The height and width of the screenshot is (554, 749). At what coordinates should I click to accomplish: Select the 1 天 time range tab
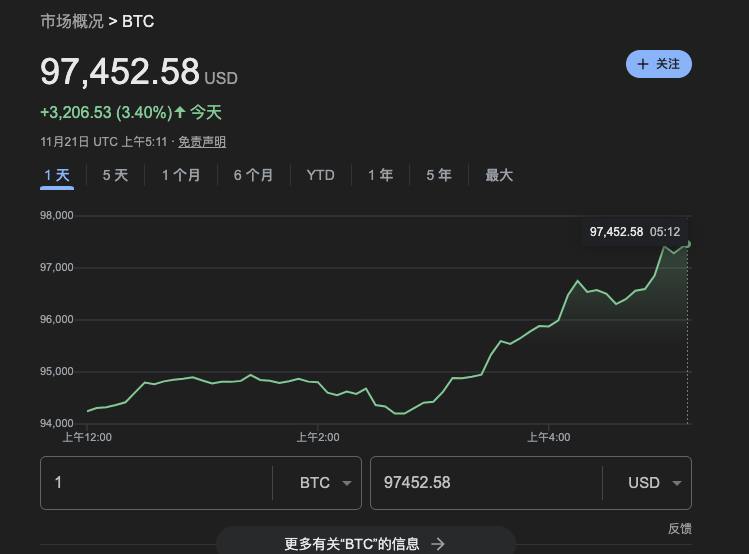pos(57,175)
